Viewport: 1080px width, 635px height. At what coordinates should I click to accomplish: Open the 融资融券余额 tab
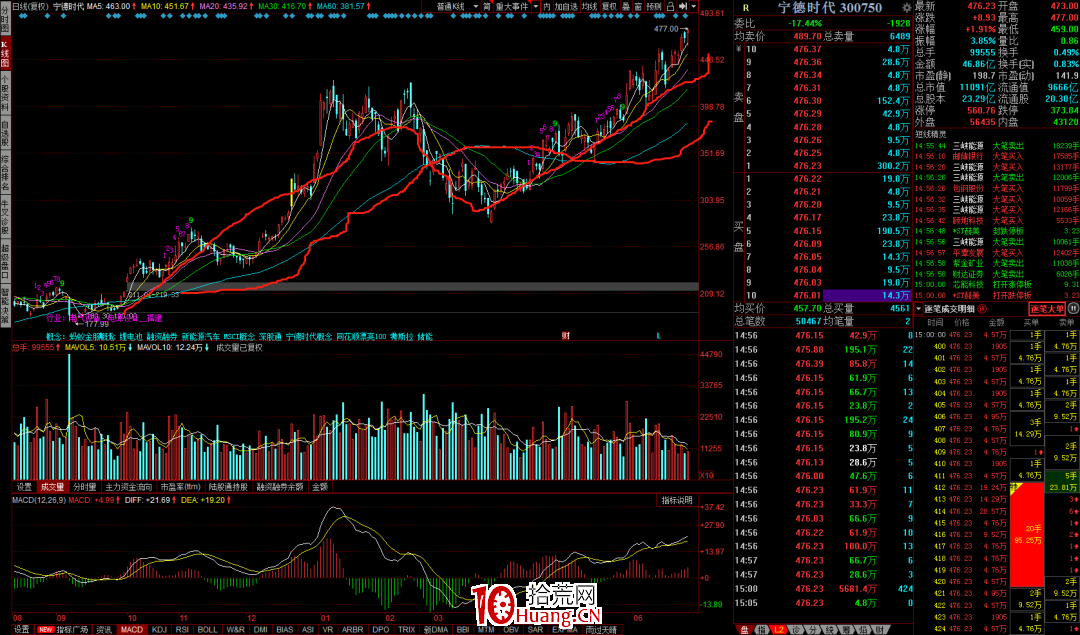[x=280, y=487]
